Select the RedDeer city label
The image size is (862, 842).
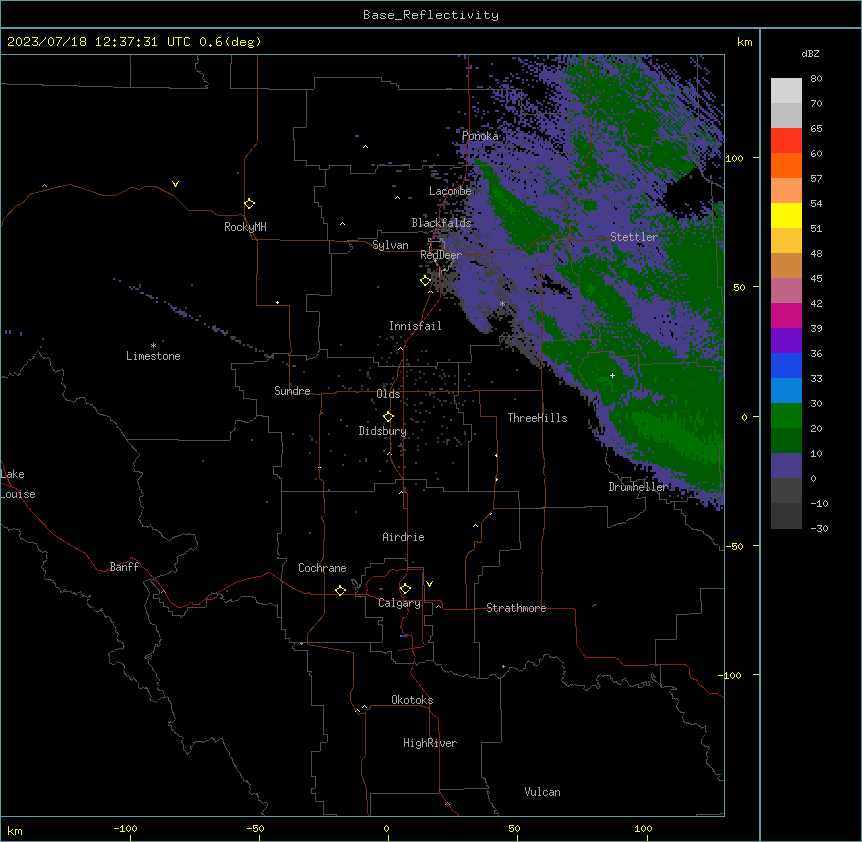tap(441, 255)
